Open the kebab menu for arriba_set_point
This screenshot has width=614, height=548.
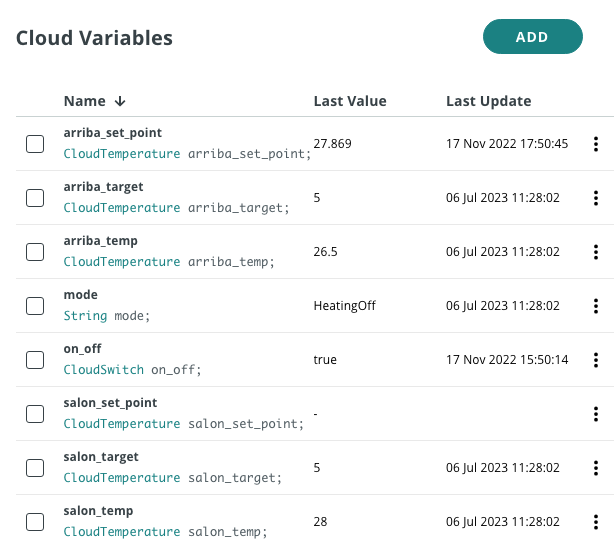click(x=596, y=144)
